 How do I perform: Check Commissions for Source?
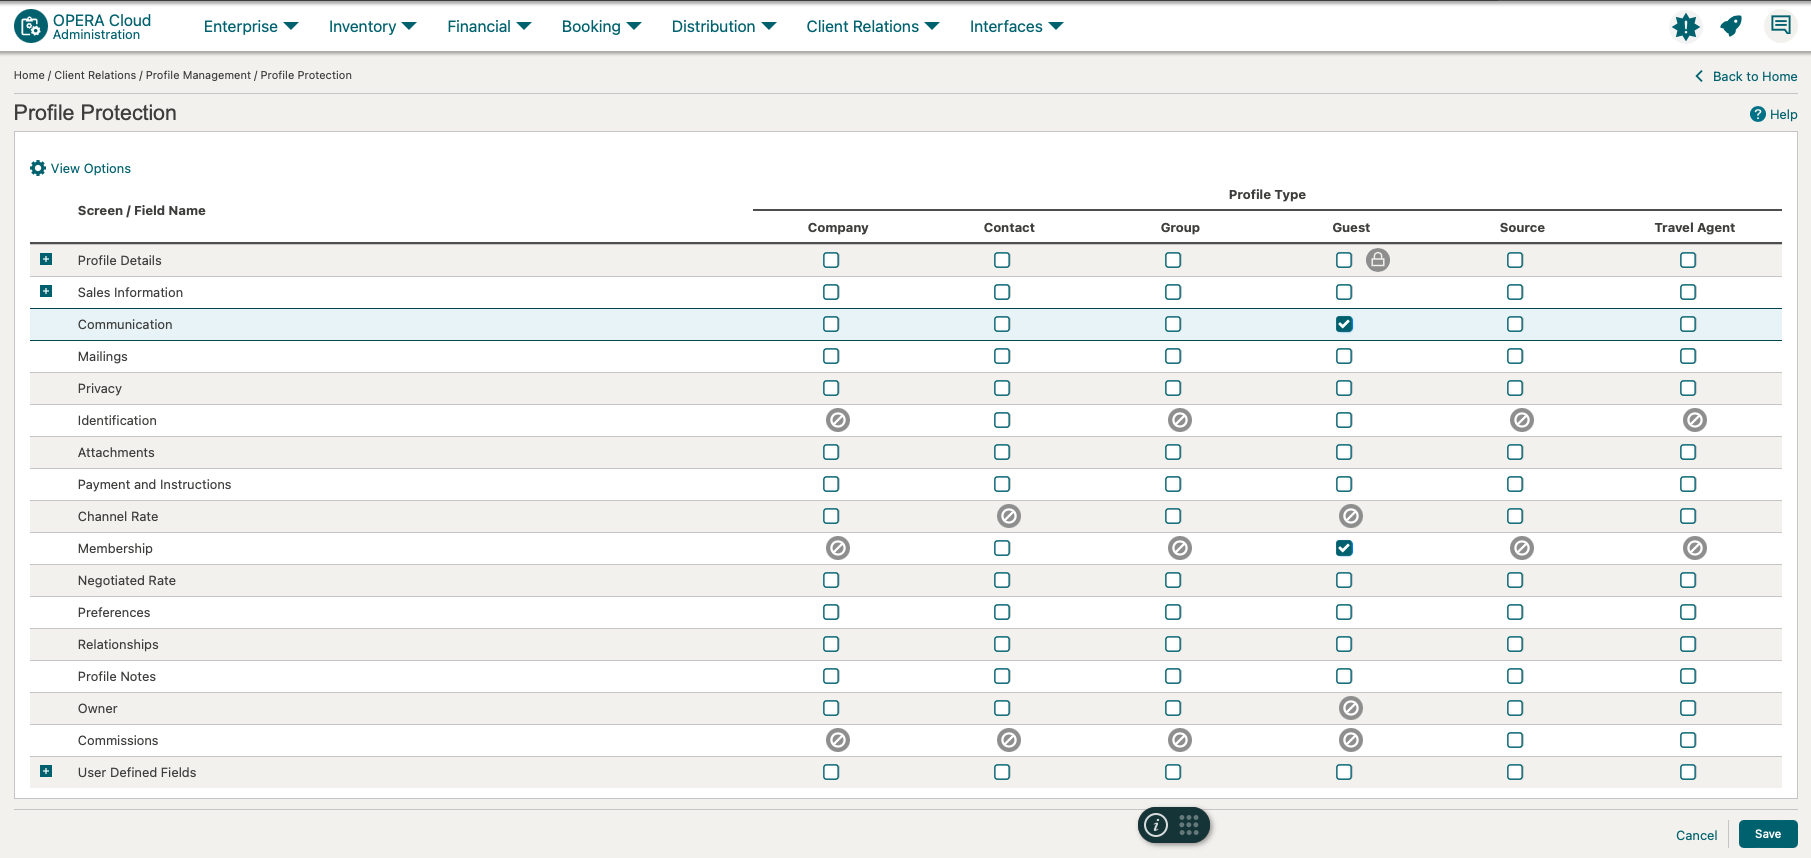(1515, 740)
